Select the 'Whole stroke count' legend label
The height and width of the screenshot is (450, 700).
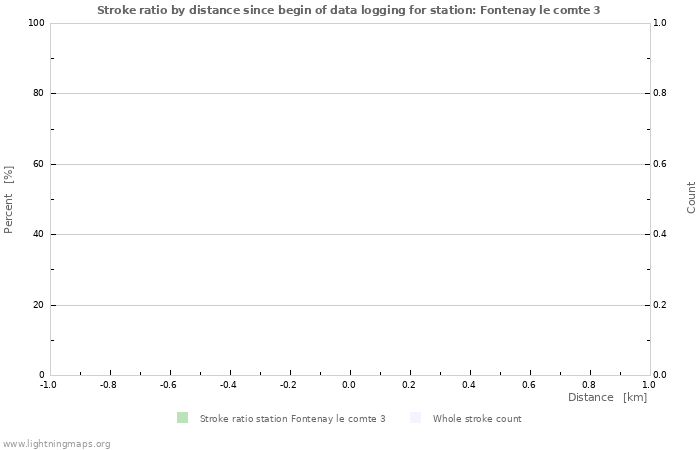tap(477, 419)
